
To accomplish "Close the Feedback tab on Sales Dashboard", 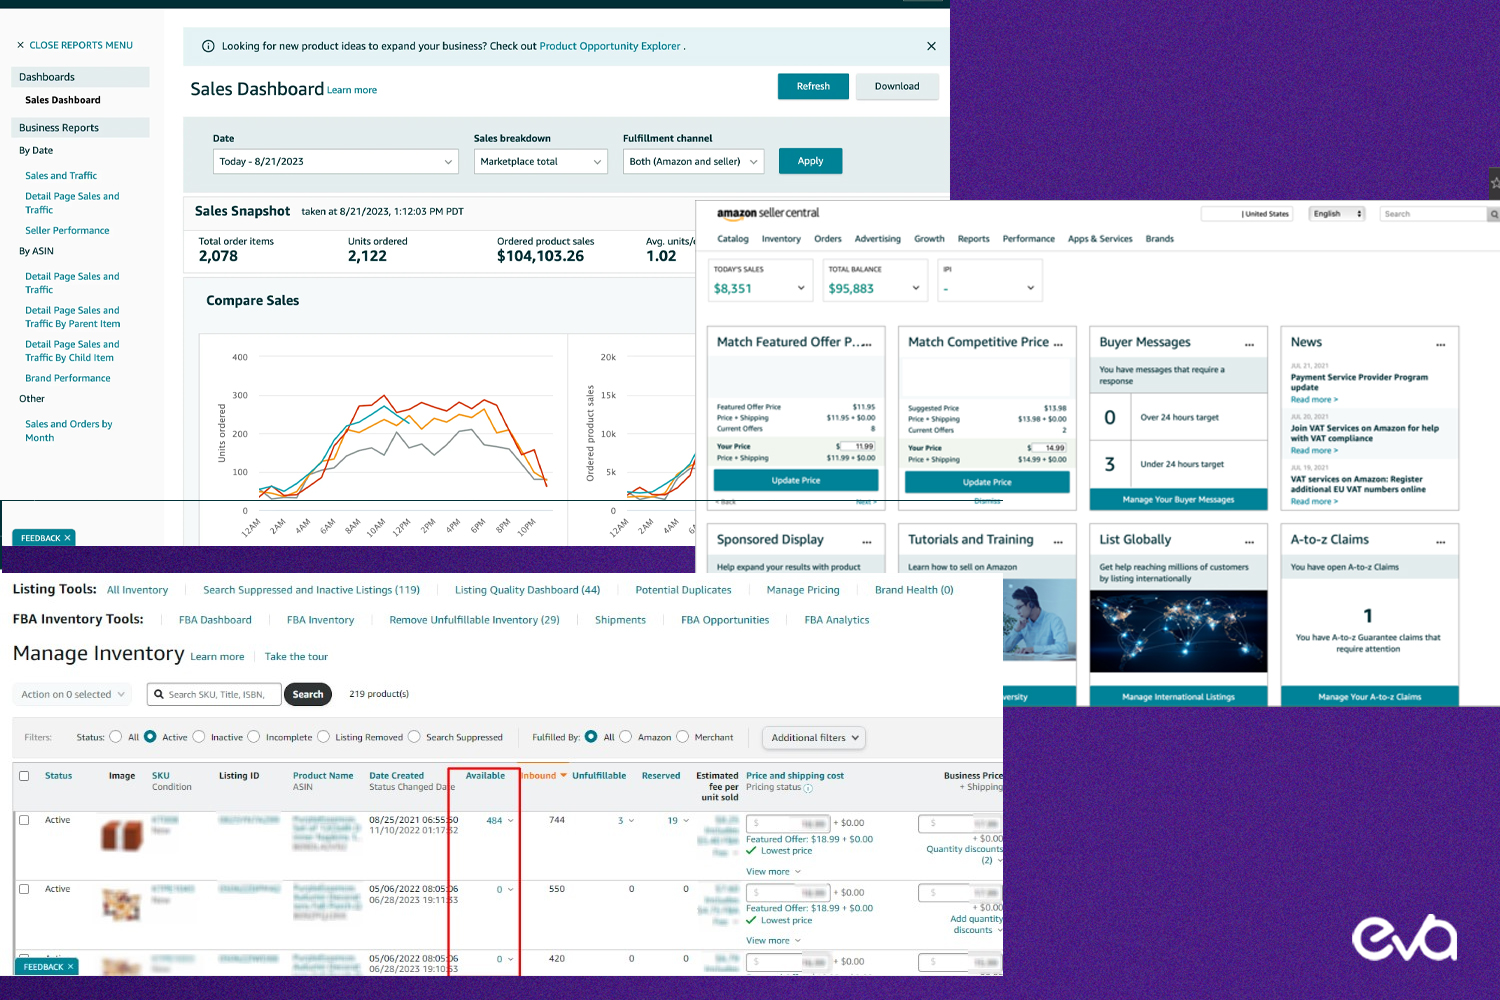I will [x=68, y=538].
